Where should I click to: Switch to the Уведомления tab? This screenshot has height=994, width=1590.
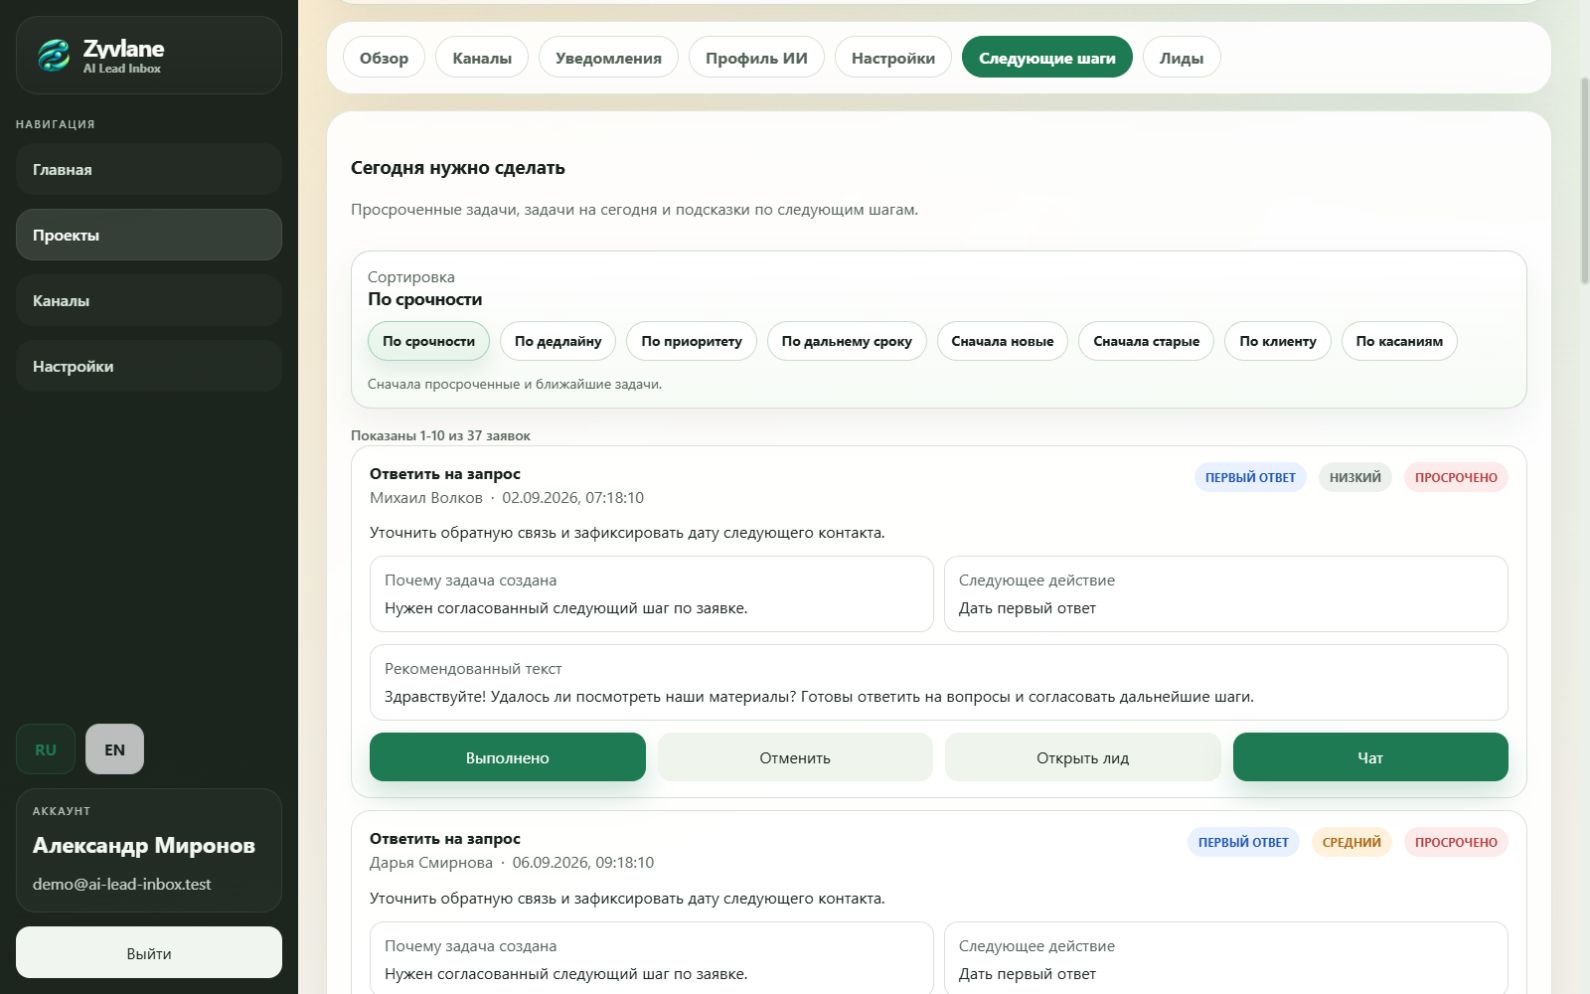tap(608, 57)
